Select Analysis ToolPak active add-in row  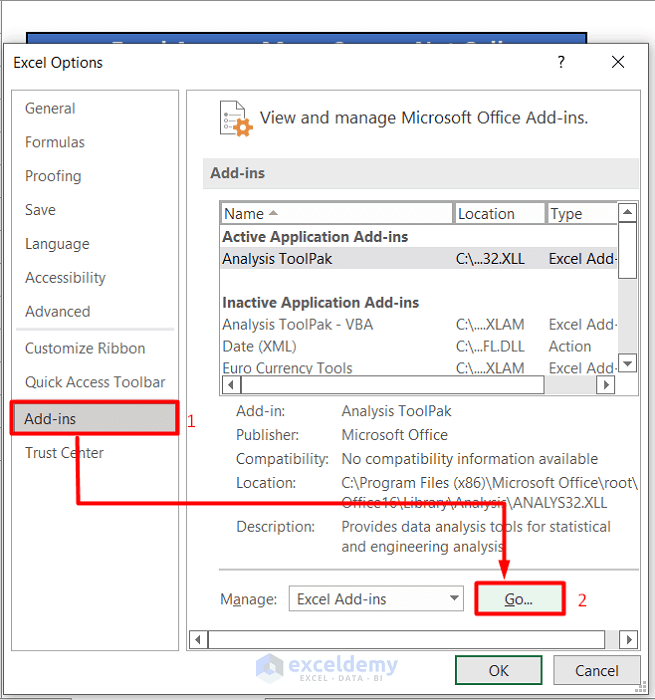(419, 259)
